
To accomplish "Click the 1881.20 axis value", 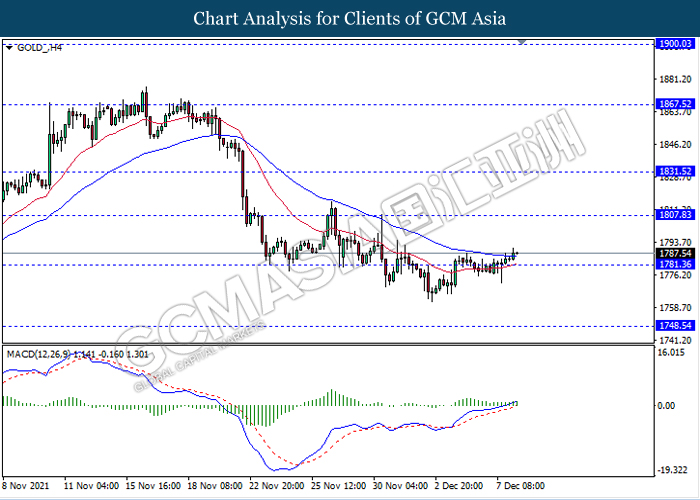I will point(675,79).
